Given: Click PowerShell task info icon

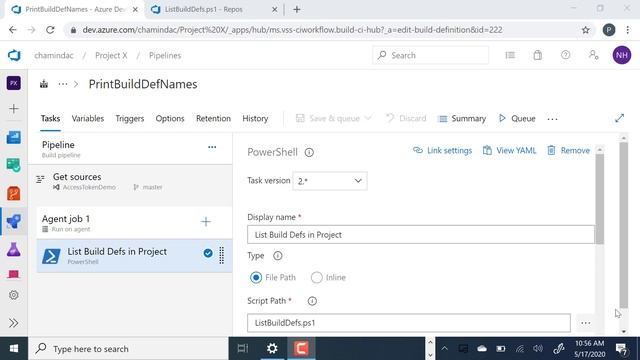Looking at the screenshot, I should [309, 152].
